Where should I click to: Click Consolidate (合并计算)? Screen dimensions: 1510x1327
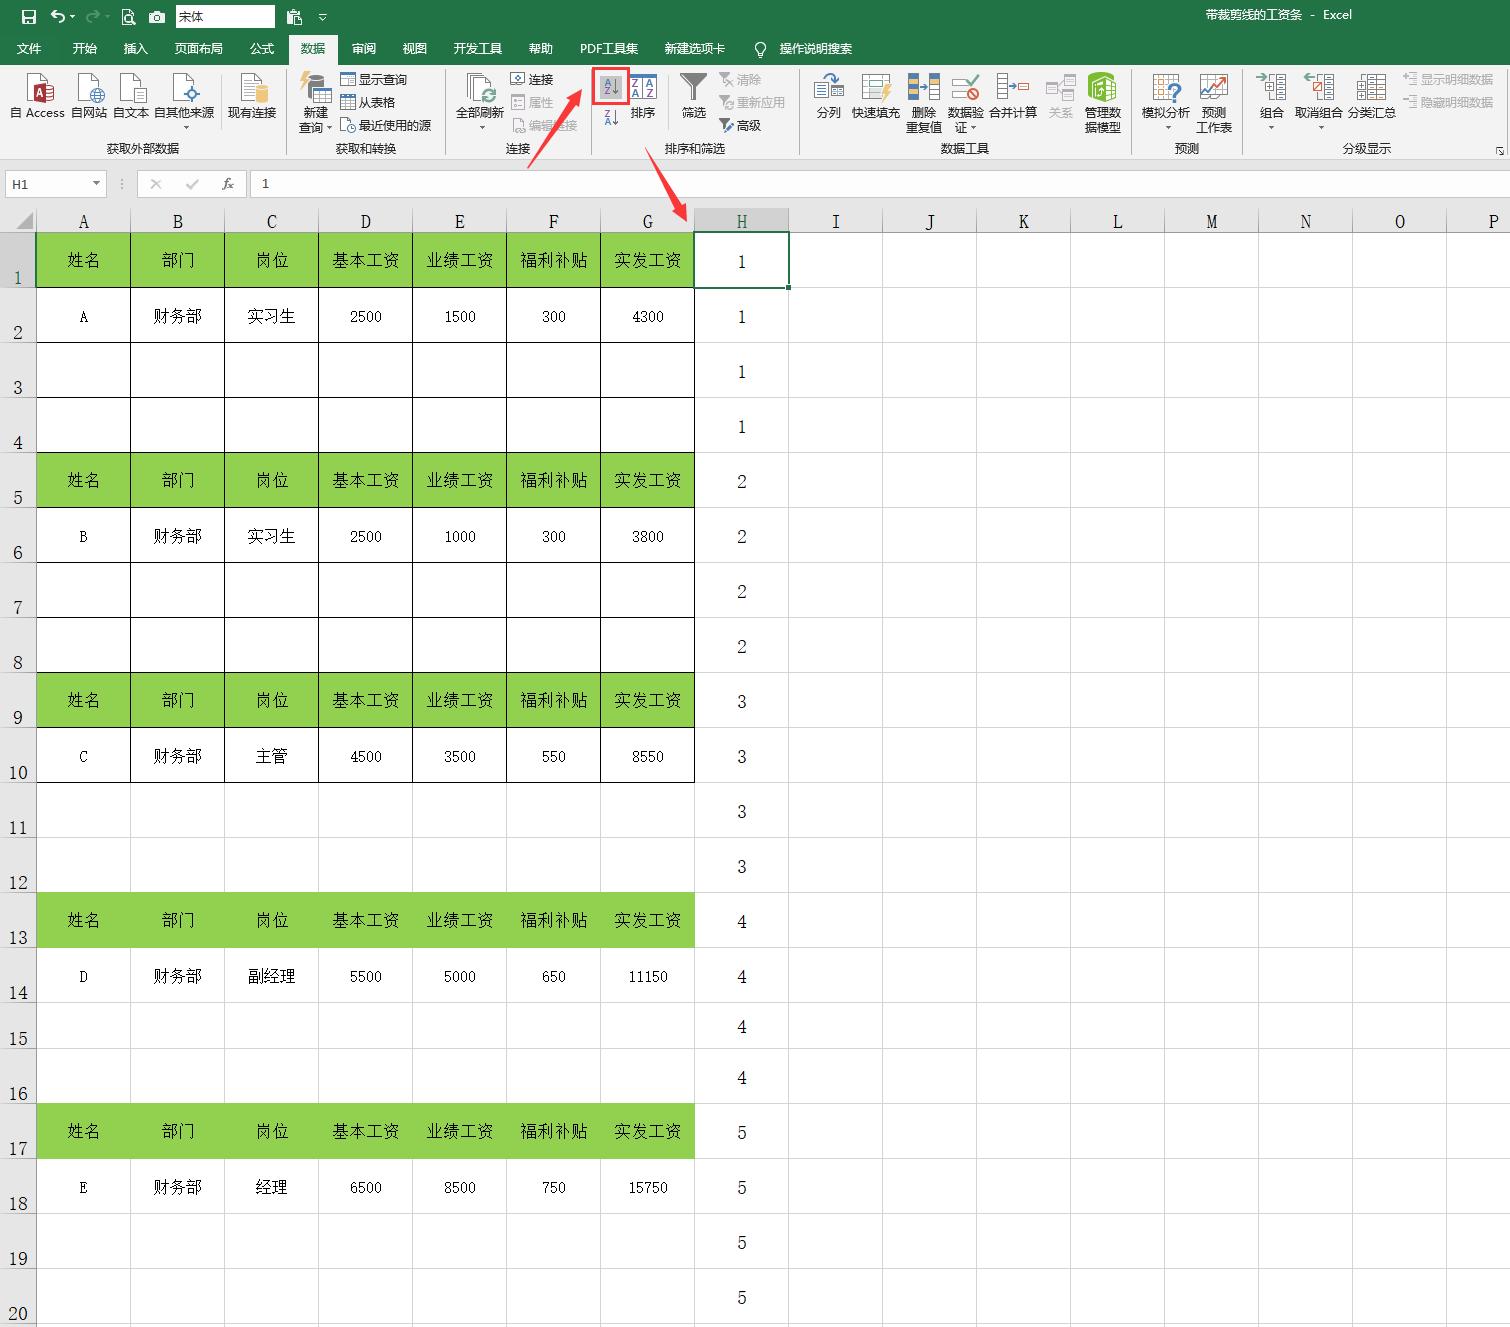[x=1013, y=97]
